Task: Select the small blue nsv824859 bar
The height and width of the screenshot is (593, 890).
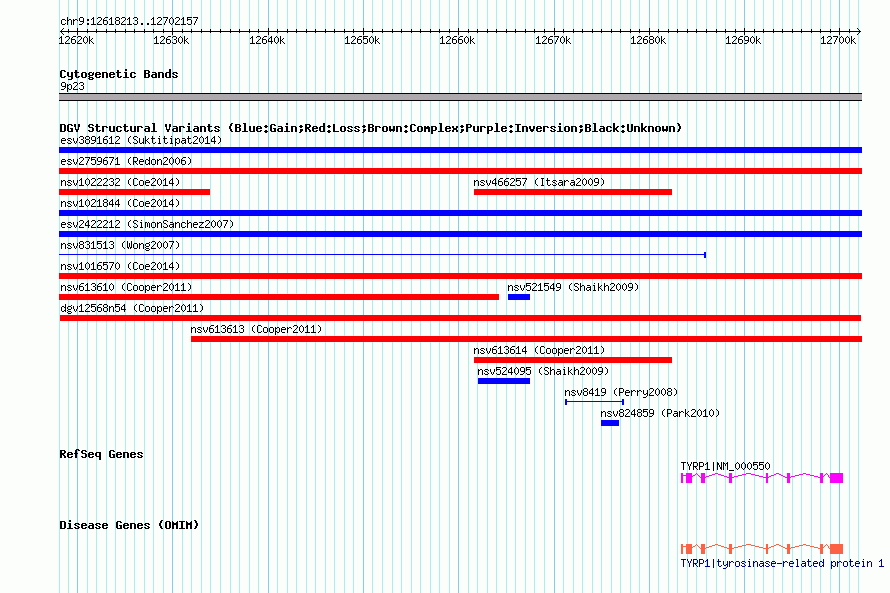Action: coord(610,423)
